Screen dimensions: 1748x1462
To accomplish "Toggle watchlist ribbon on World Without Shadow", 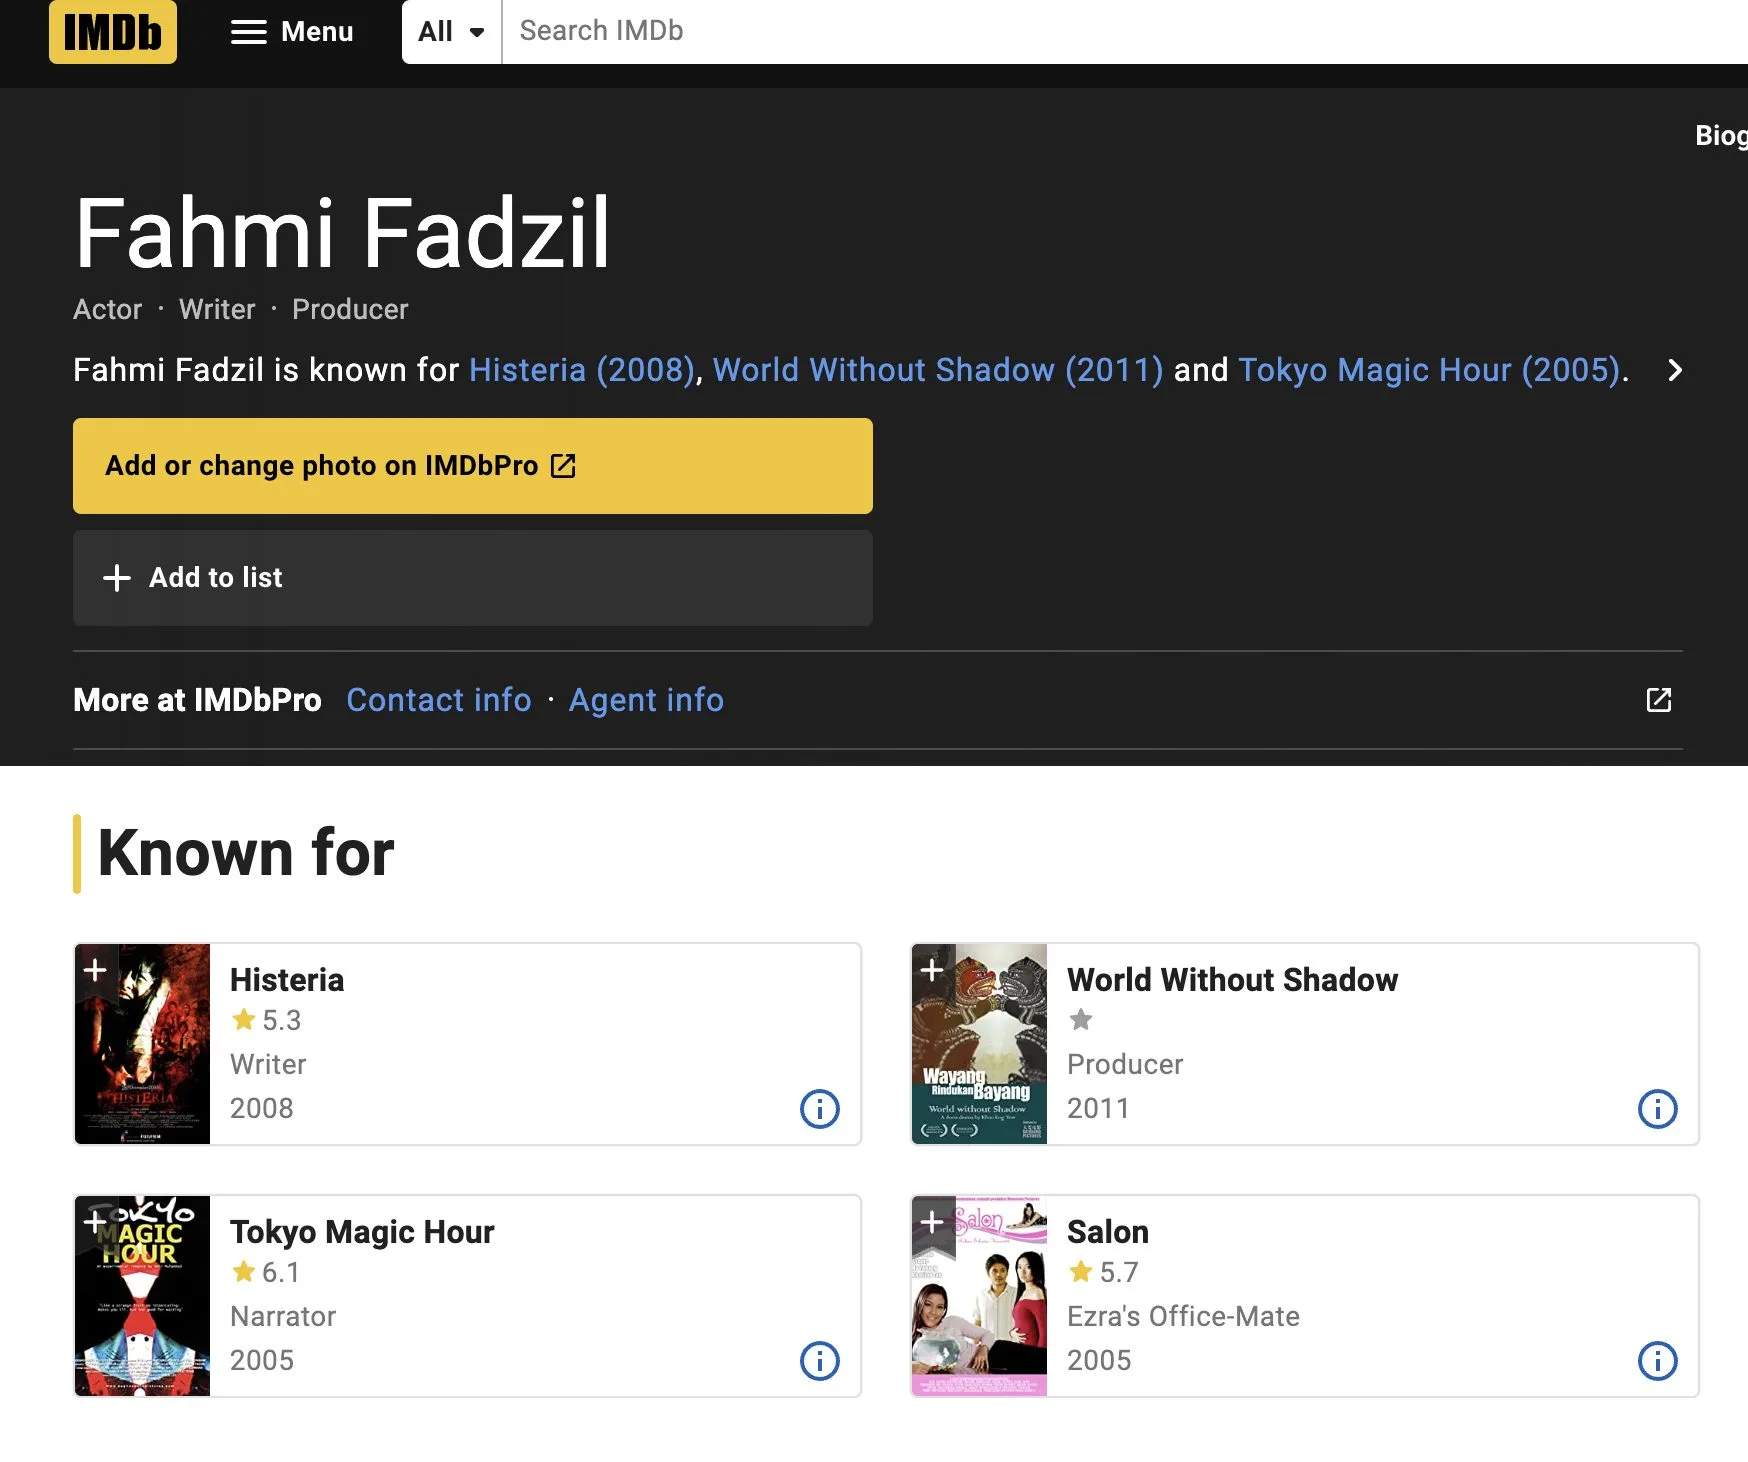I will (x=932, y=970).
